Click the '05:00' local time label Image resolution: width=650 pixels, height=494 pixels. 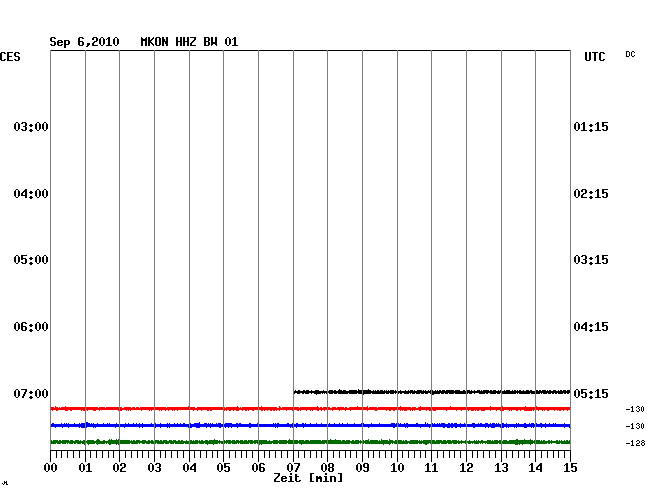coord(31,260)
